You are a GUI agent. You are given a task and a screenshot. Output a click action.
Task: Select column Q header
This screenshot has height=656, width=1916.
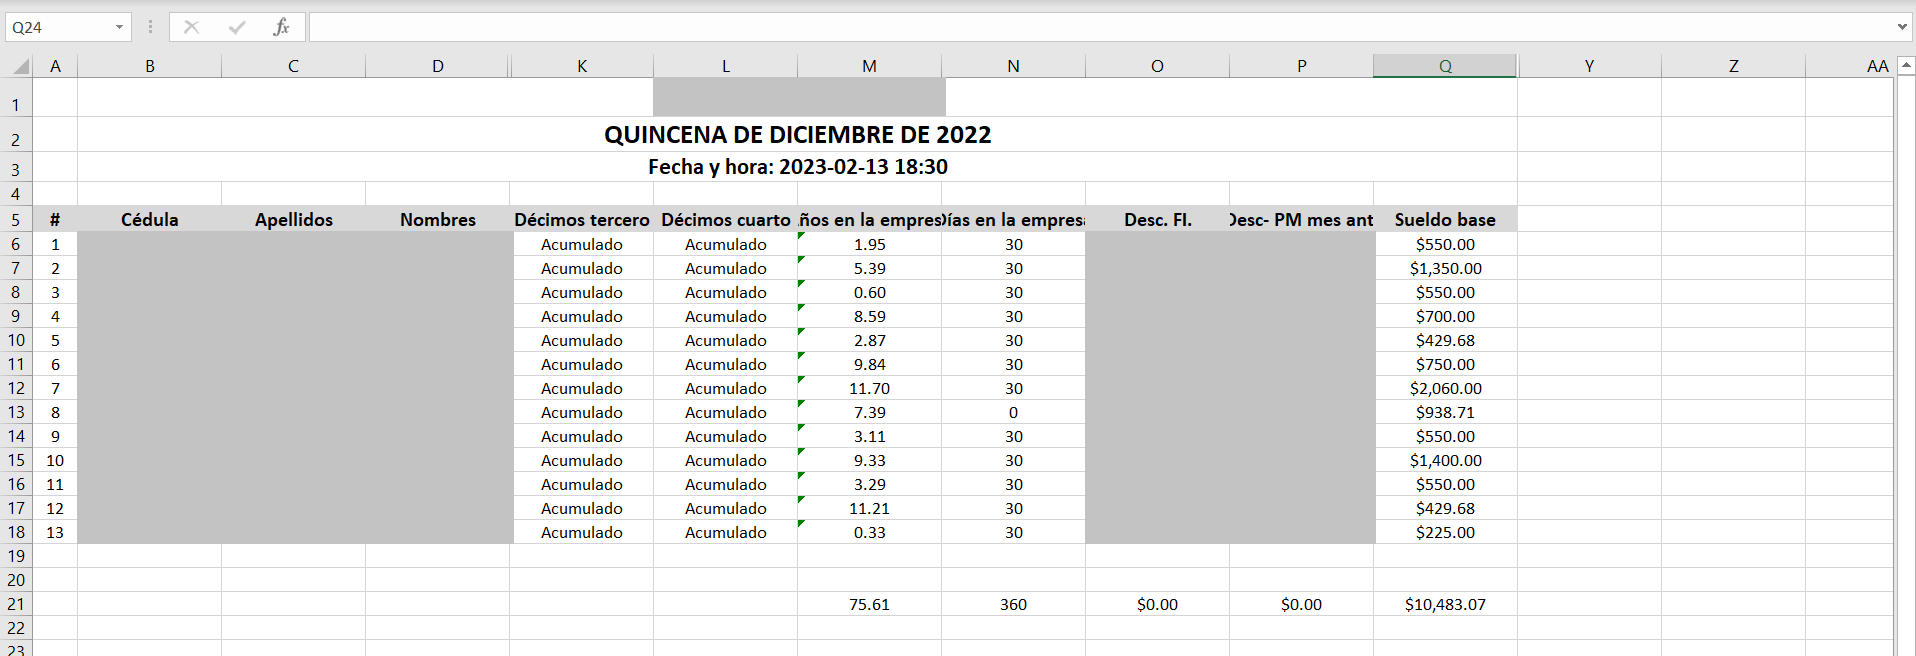click(x=1446, y=66)
